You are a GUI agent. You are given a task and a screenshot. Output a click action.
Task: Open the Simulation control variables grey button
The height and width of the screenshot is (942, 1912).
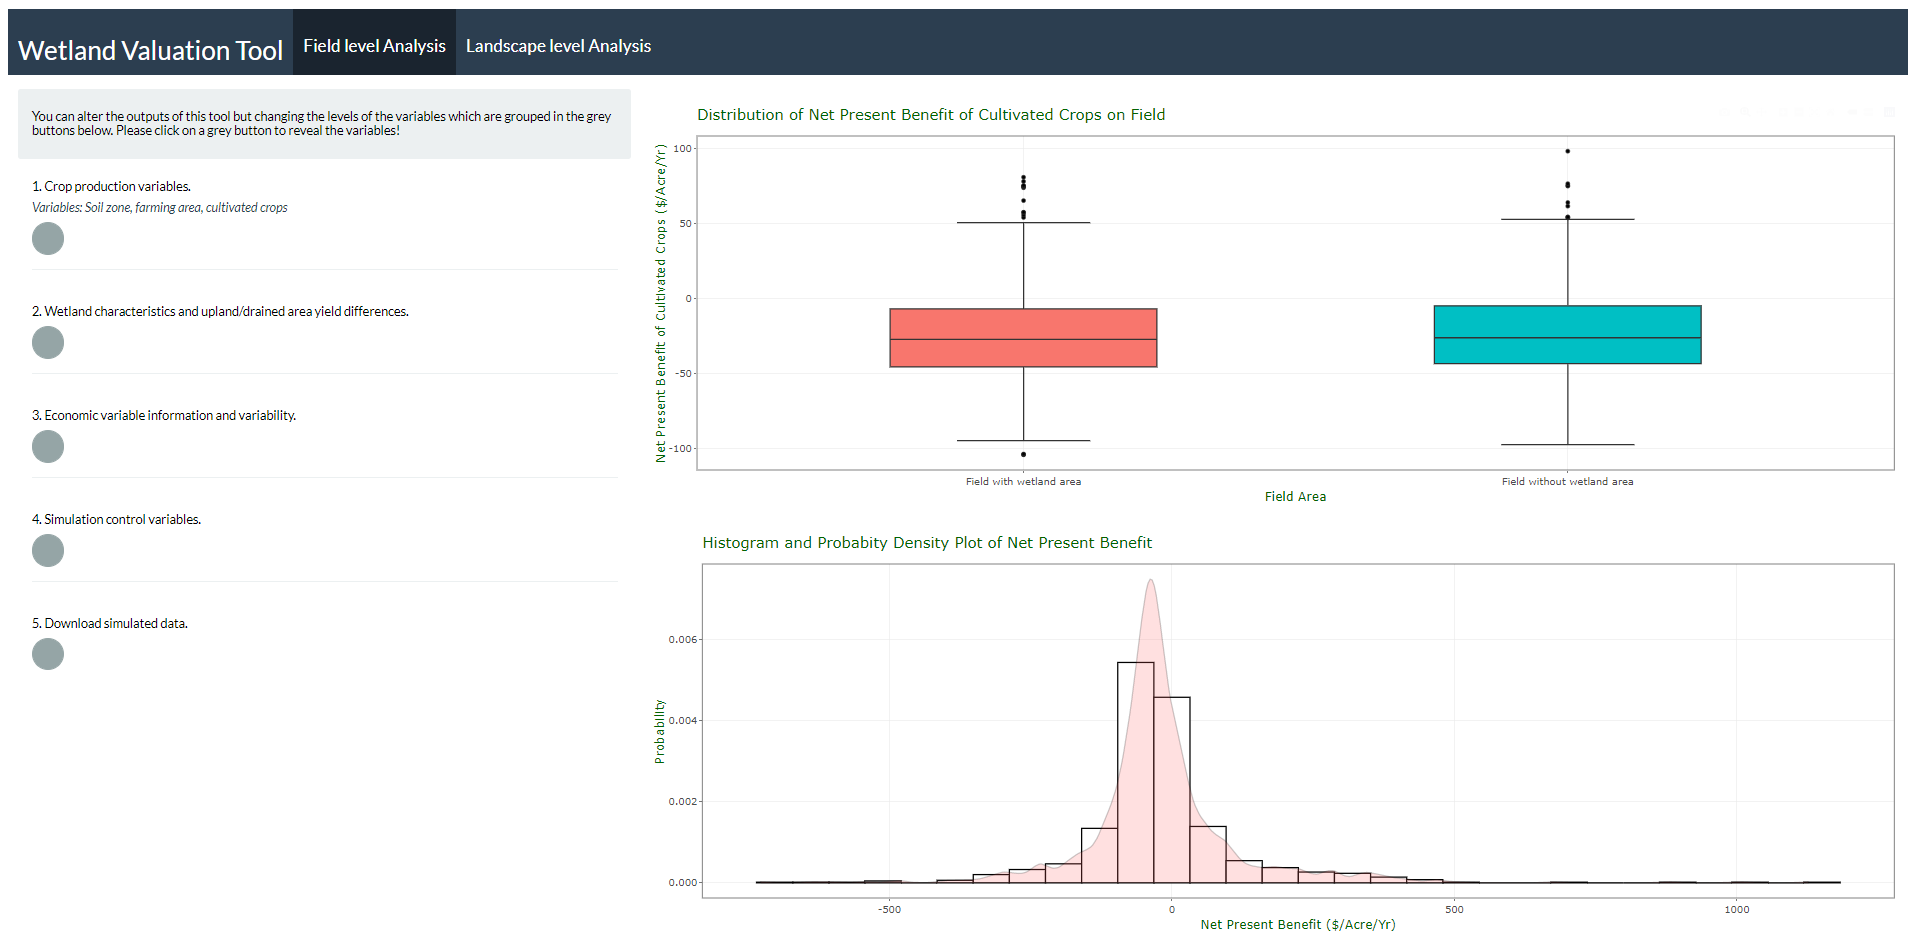tap(48, 550)
